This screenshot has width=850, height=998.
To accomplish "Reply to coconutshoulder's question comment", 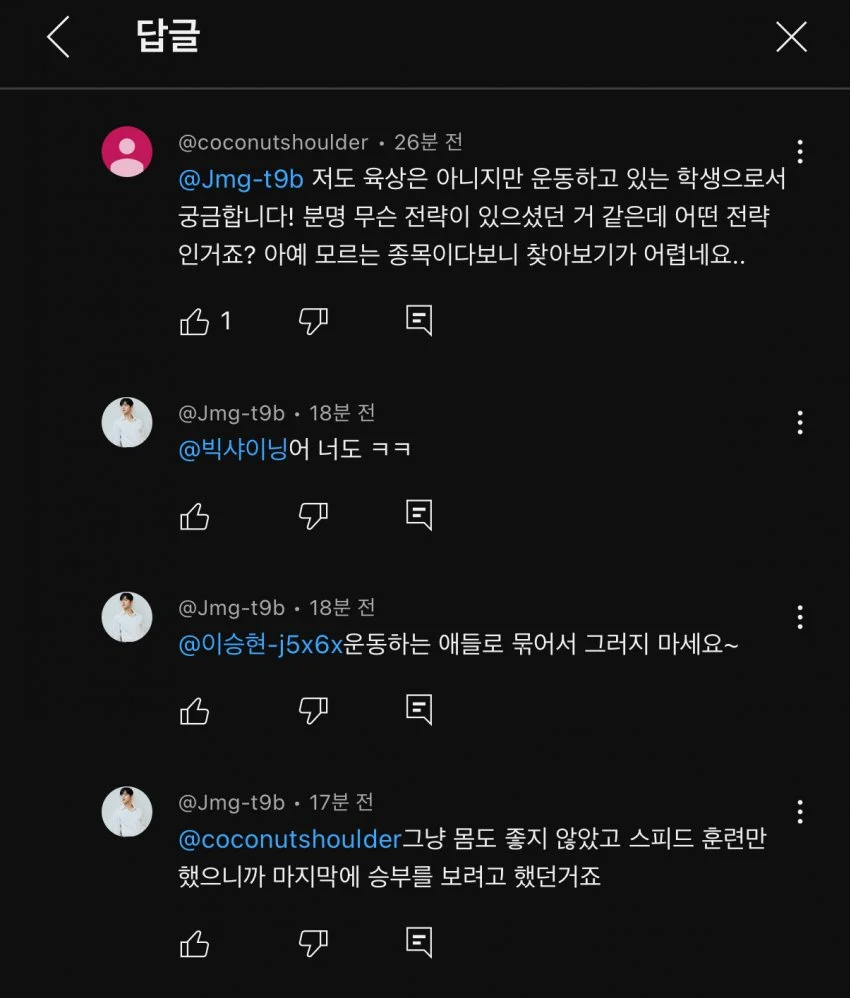I will coord(419,320).
